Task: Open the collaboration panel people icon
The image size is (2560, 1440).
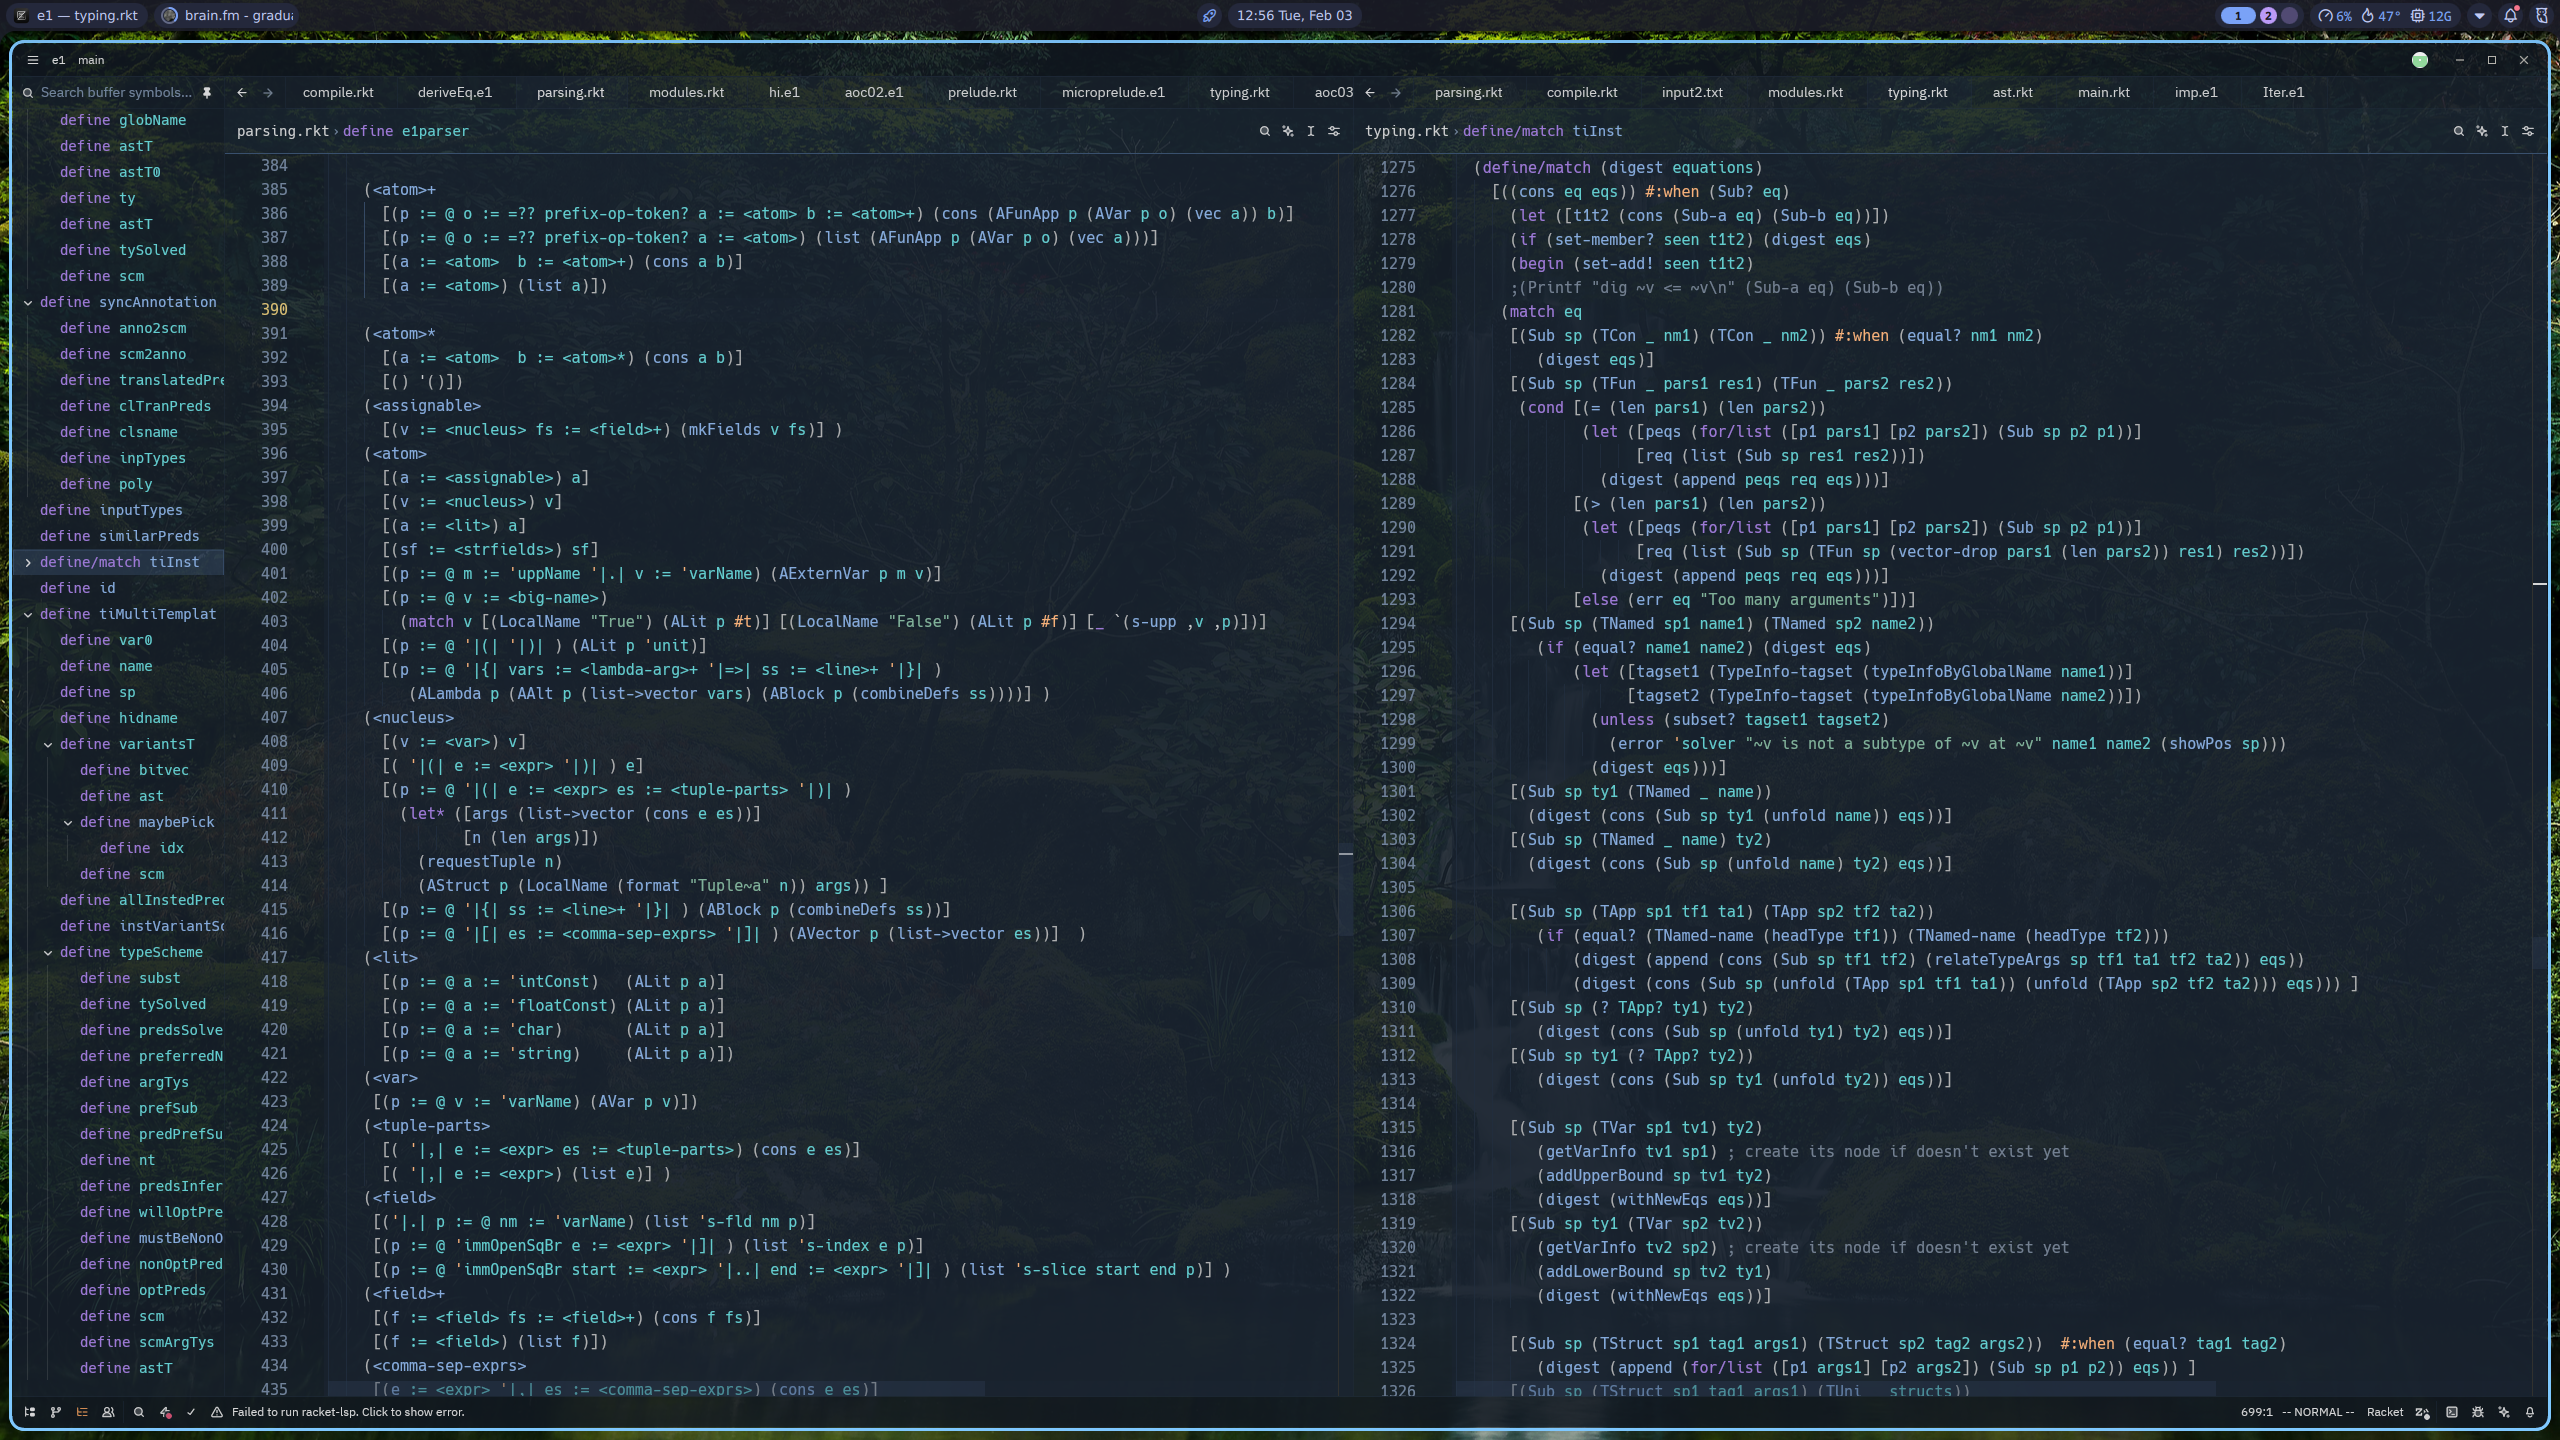Action: pos(108,1412)
